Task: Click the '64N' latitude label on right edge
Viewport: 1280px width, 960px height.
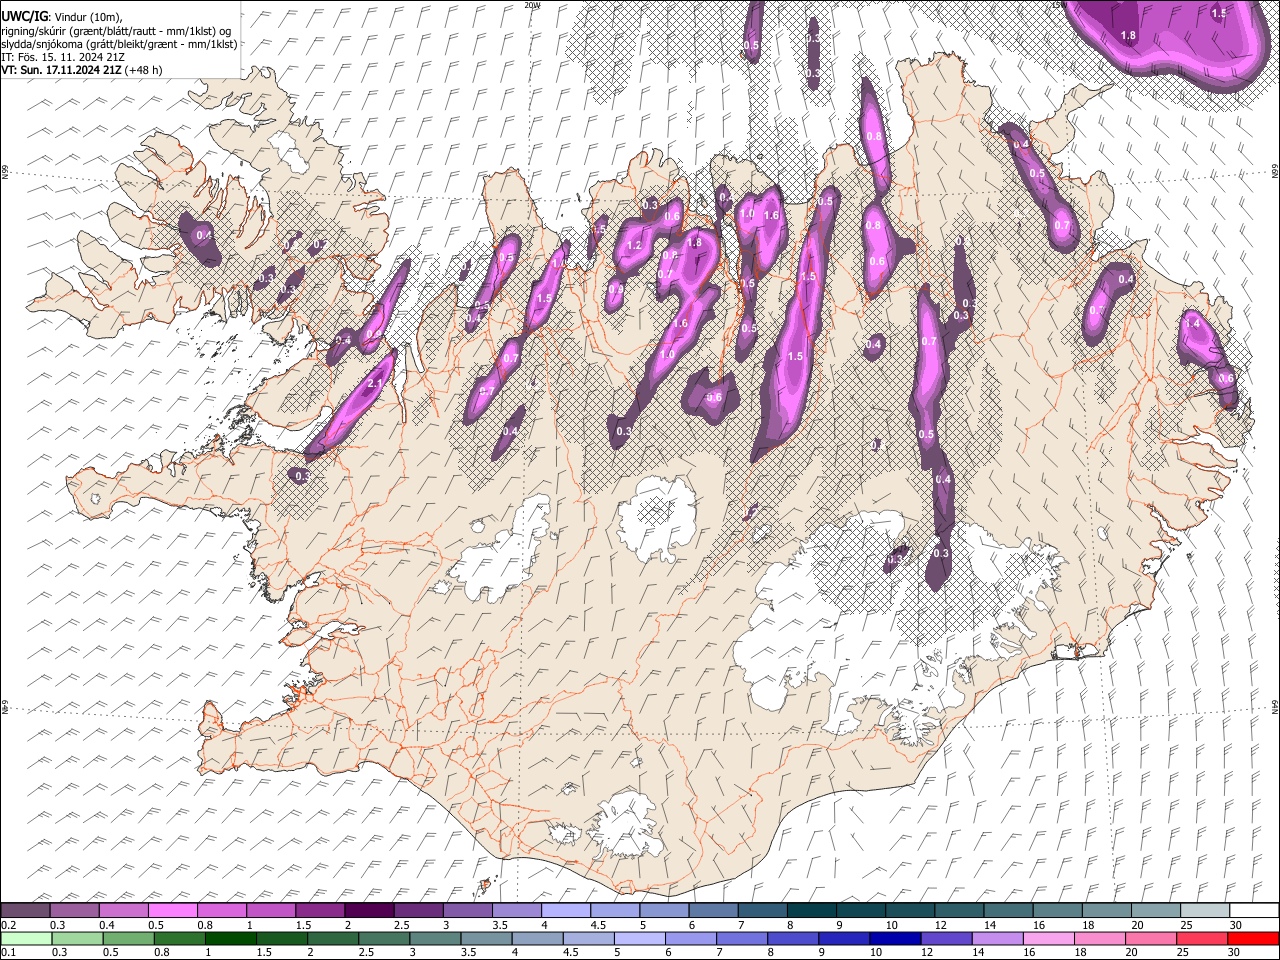Action: tap(1275, 706)
